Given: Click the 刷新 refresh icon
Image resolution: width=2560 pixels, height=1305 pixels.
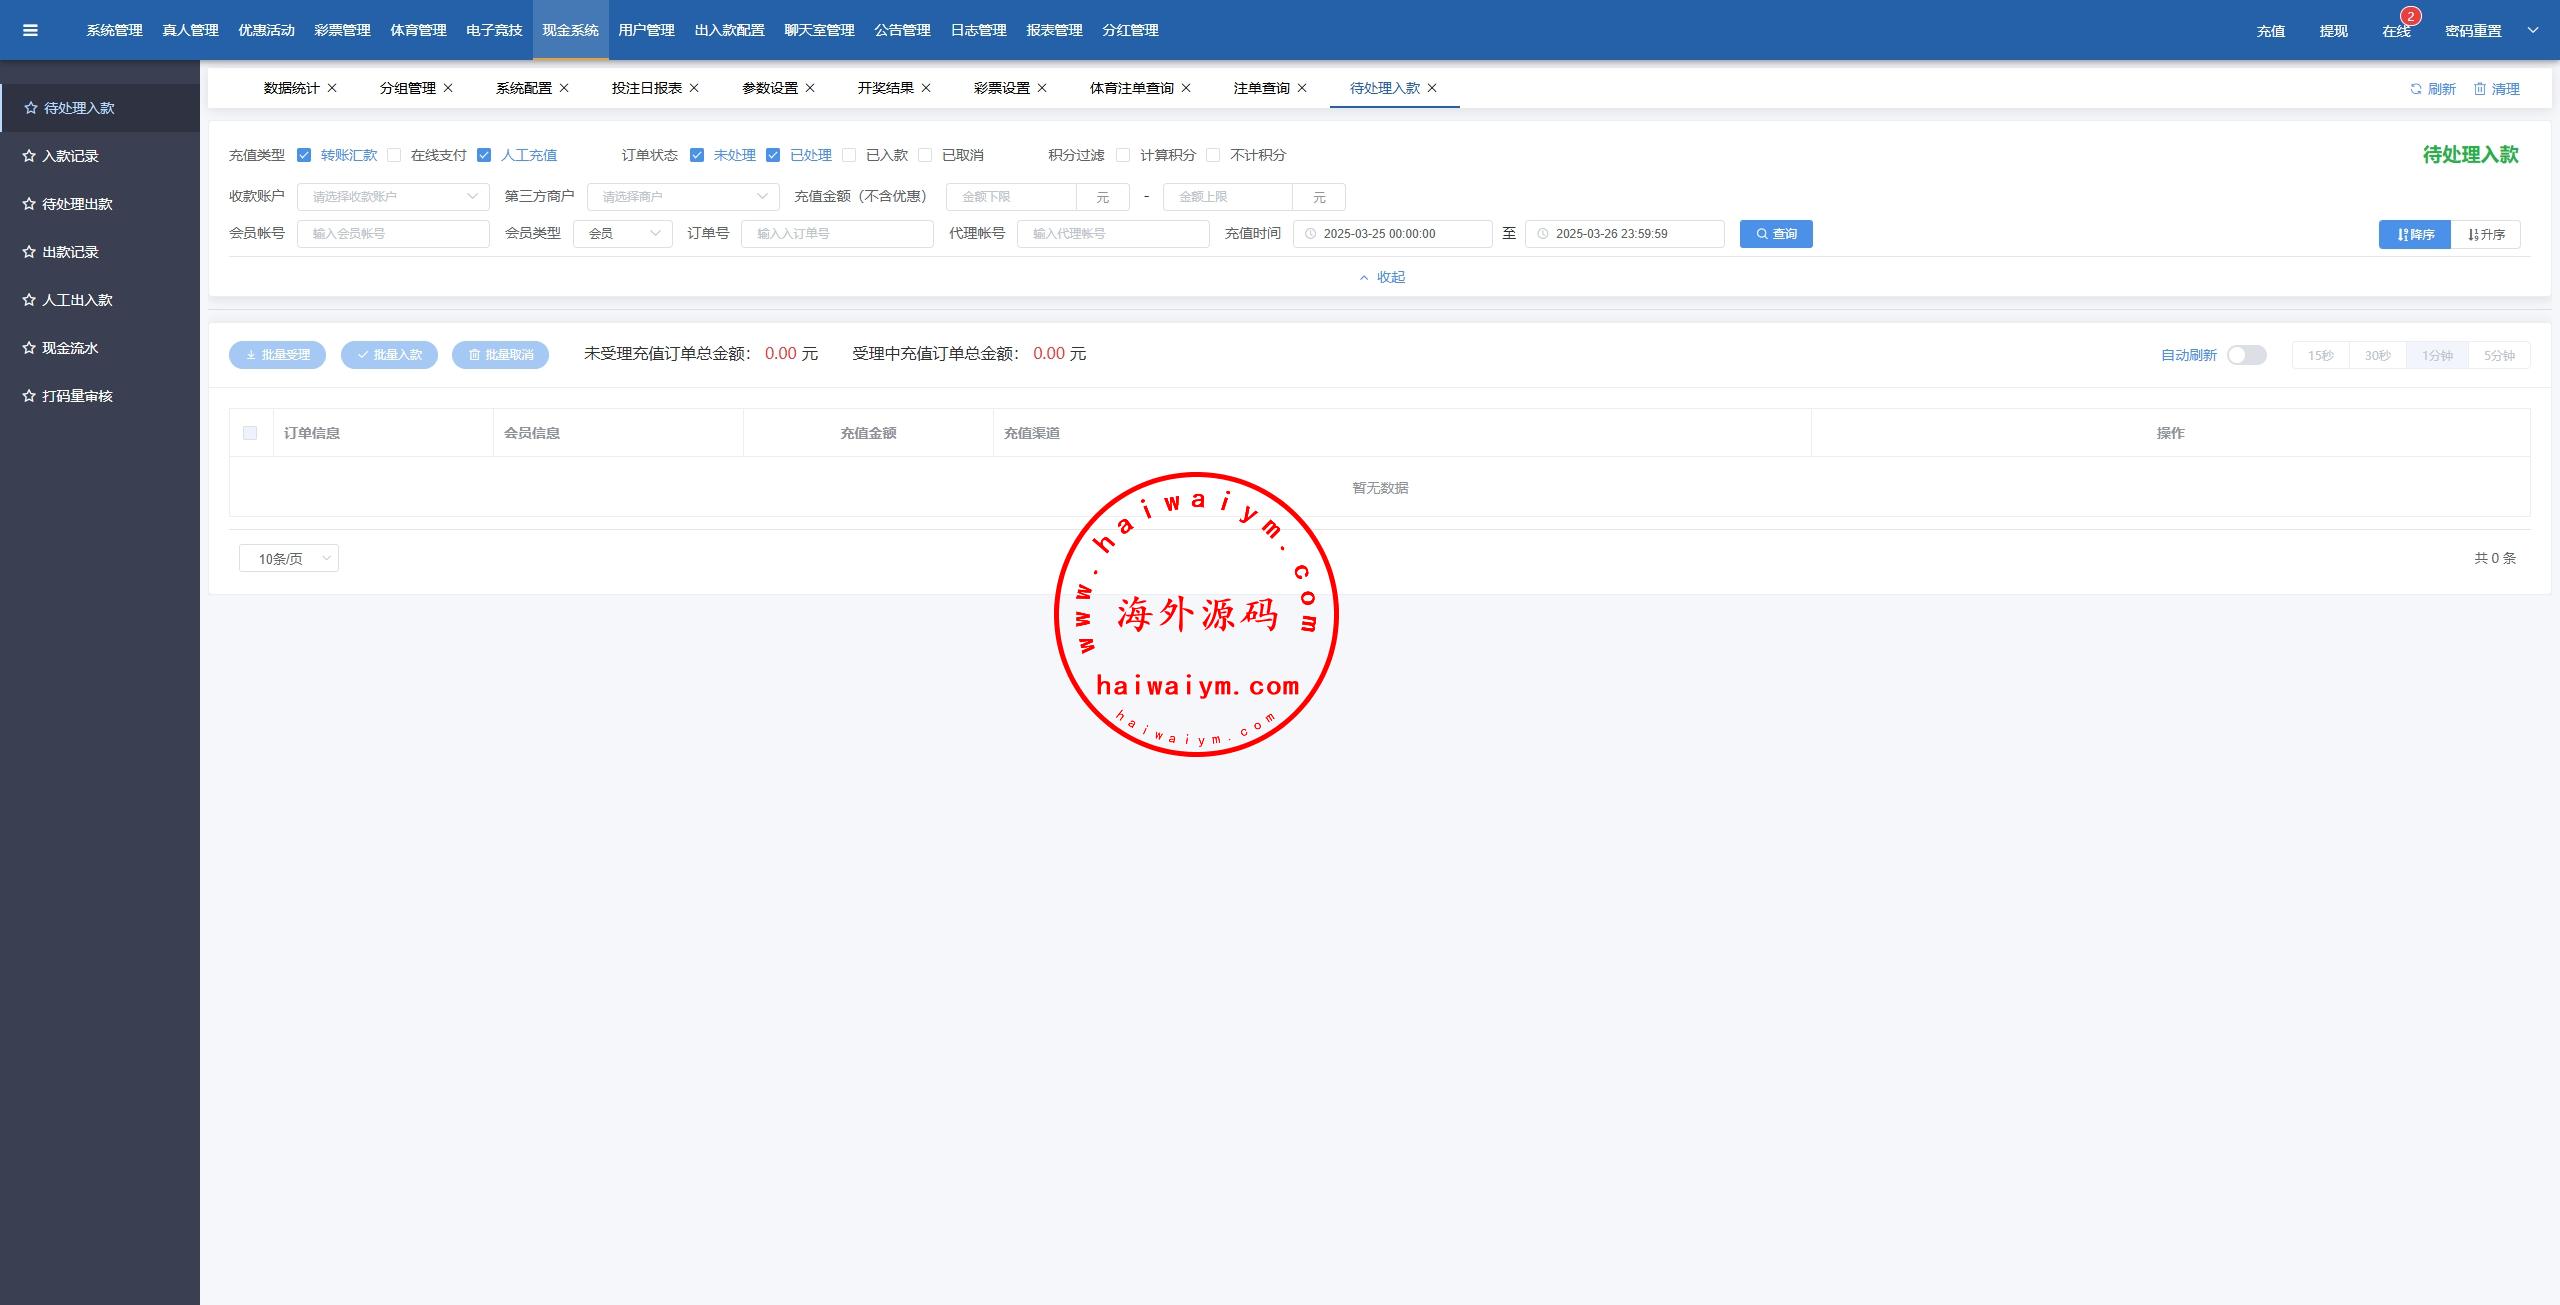Looking at the screenshot, I should (2416, 89).
